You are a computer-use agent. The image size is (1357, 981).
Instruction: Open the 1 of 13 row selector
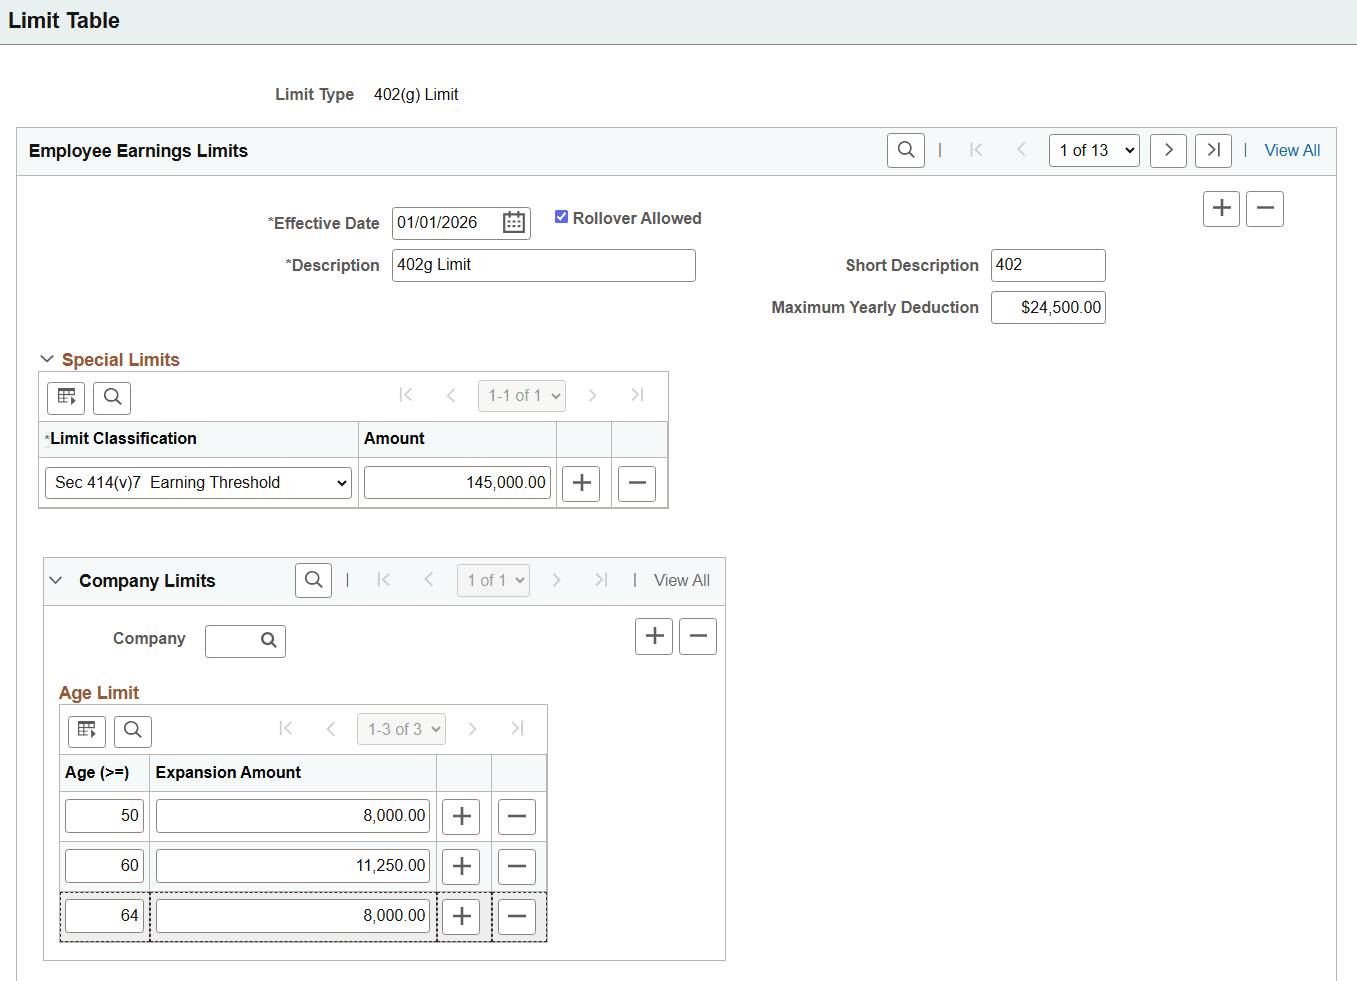coord(1094,151)
